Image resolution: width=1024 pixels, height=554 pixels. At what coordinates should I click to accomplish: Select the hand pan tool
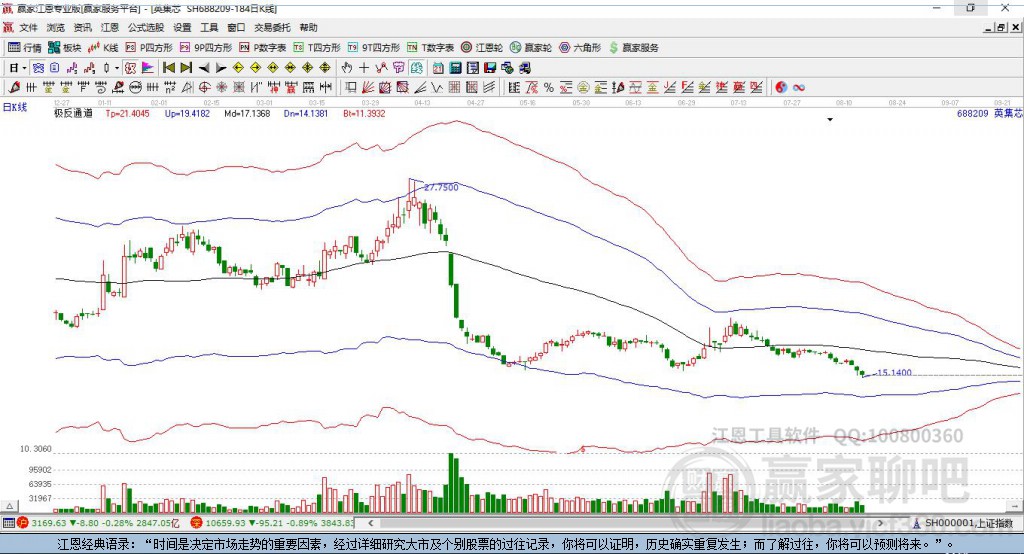[346, 68]
